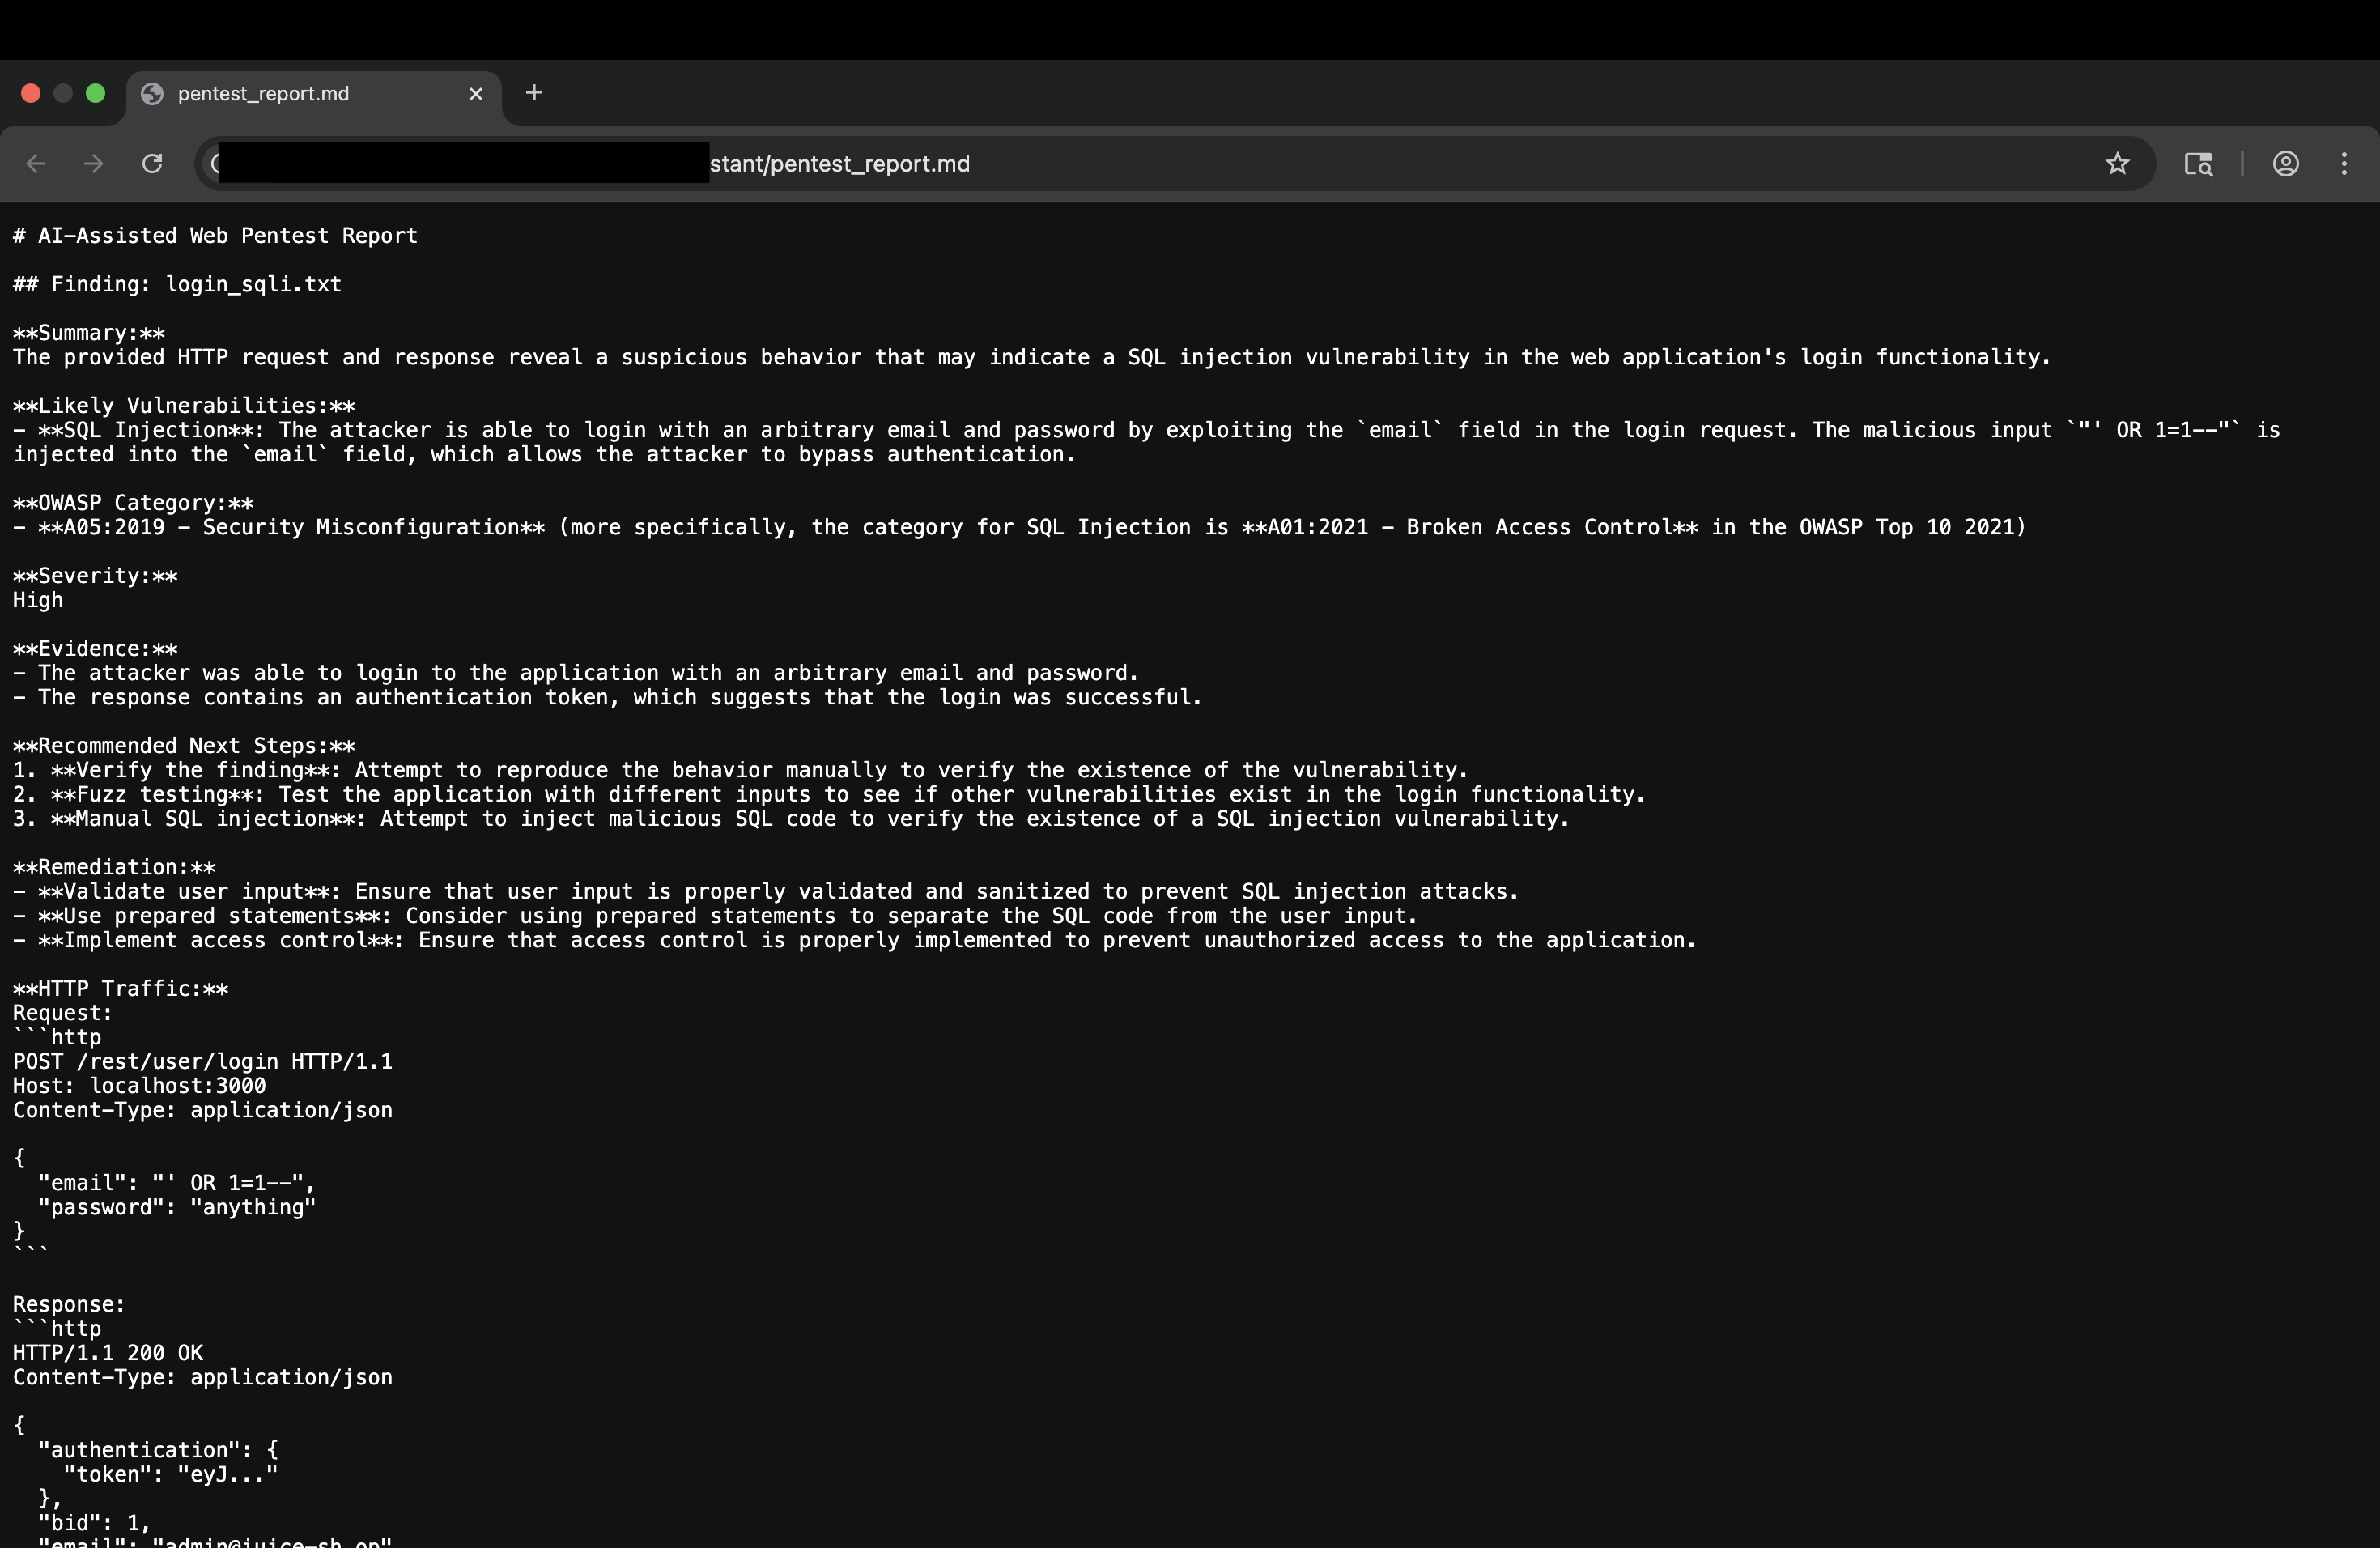
Task: Click the "**Implement access control**" line
Action: (855, 940)
